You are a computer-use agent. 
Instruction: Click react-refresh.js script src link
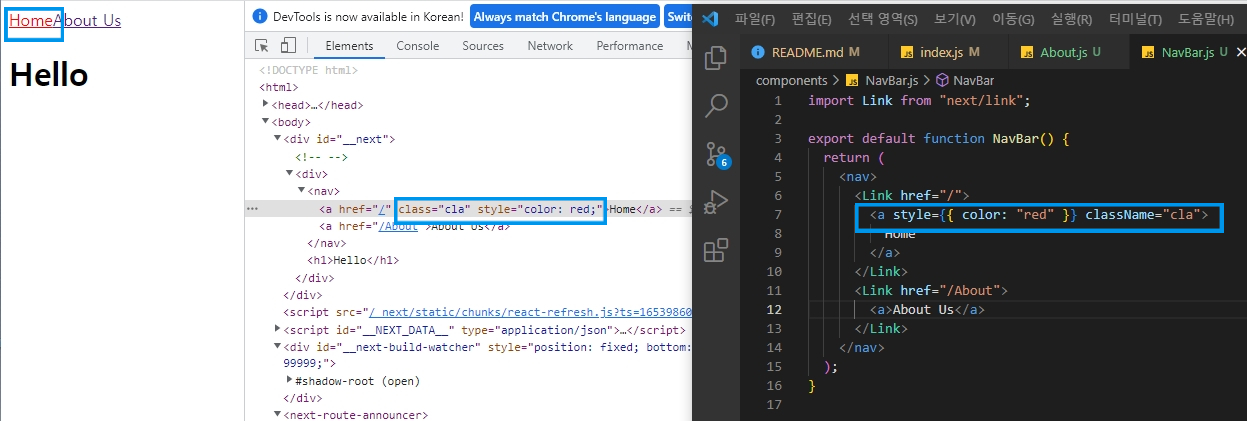pos(532,312)
